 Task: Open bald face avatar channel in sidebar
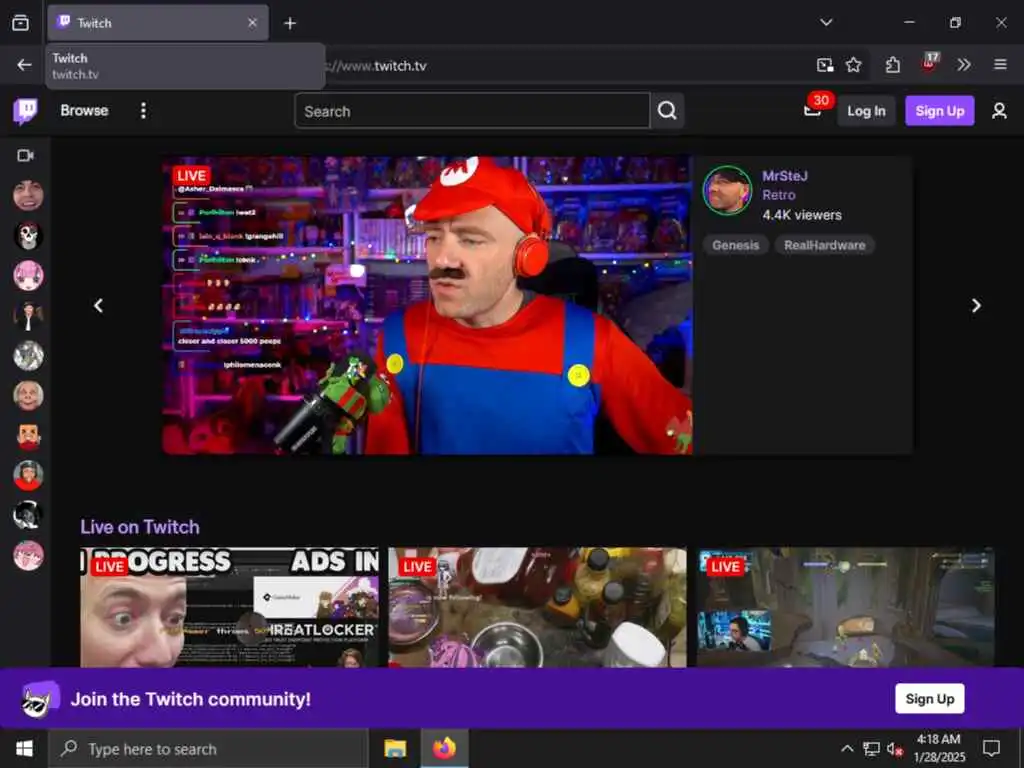click(28, 396)
